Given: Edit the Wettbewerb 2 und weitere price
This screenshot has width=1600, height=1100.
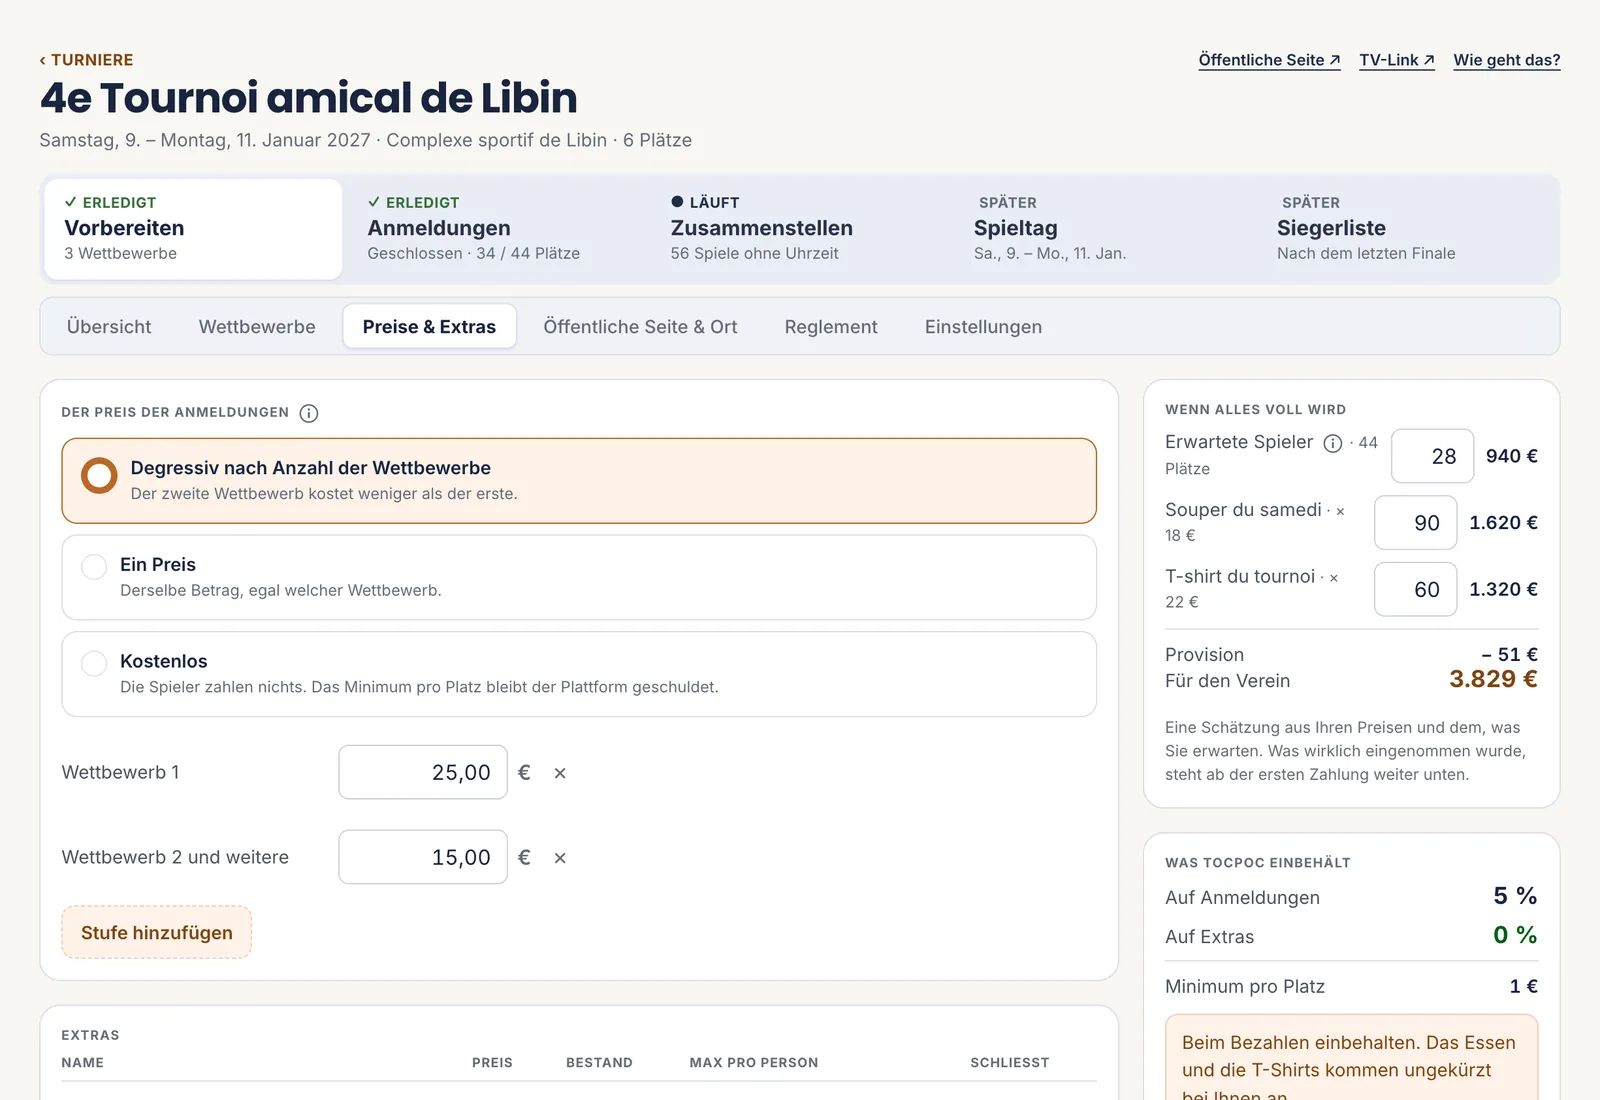Looking at the screenshot, I should click(423, 858).
